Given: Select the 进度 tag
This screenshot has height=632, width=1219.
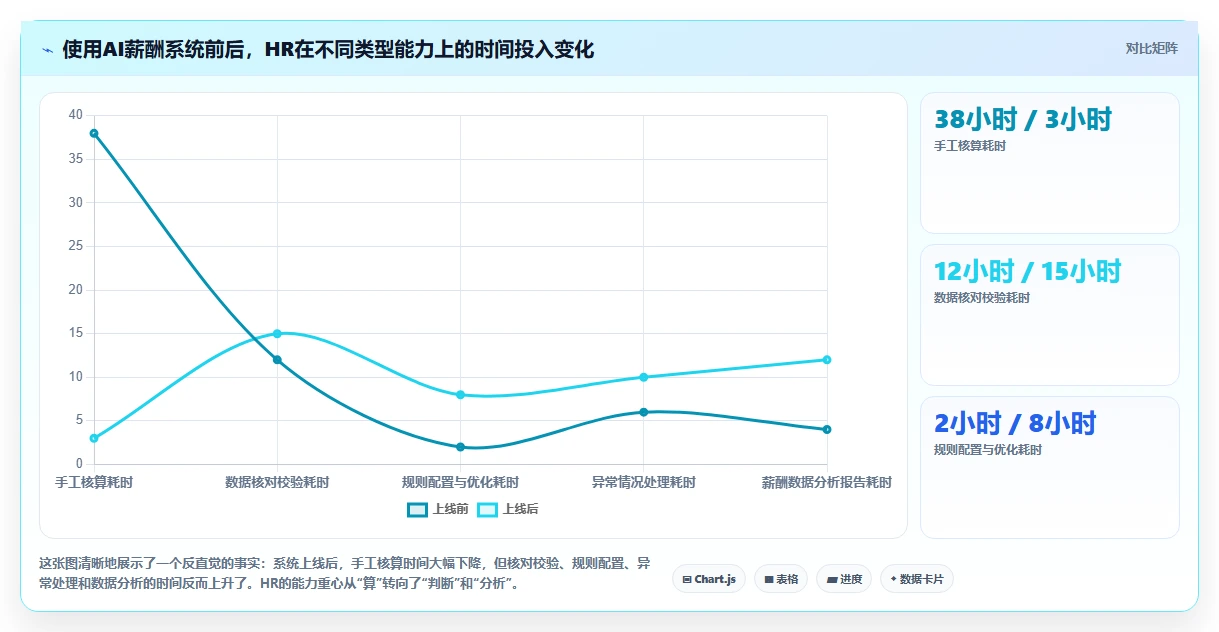Looking at the screenshot, I should (x=844, y=579).
